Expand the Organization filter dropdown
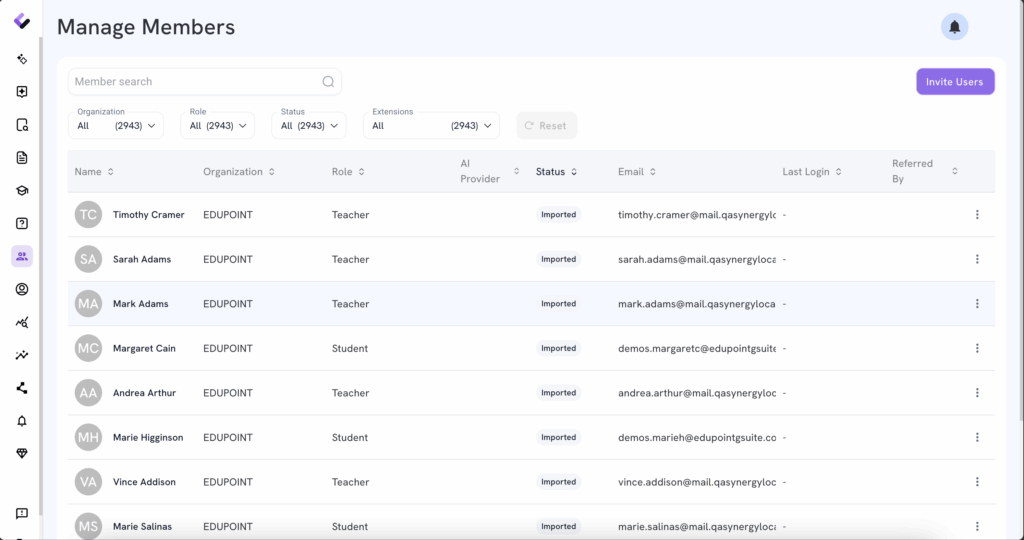 click(116, 126)
